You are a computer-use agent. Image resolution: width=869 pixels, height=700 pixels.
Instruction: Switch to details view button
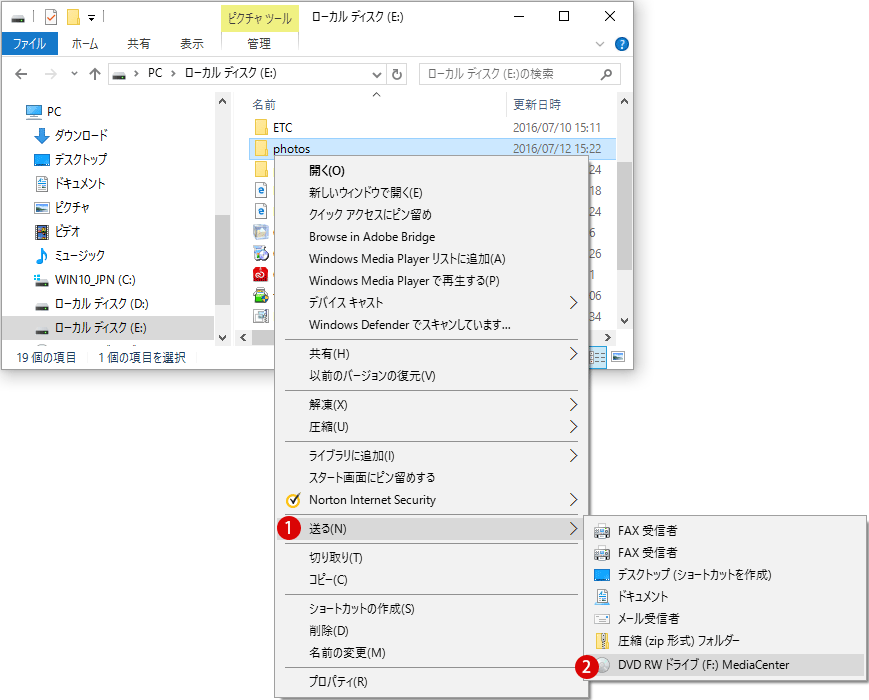click(x=600, y=356)
